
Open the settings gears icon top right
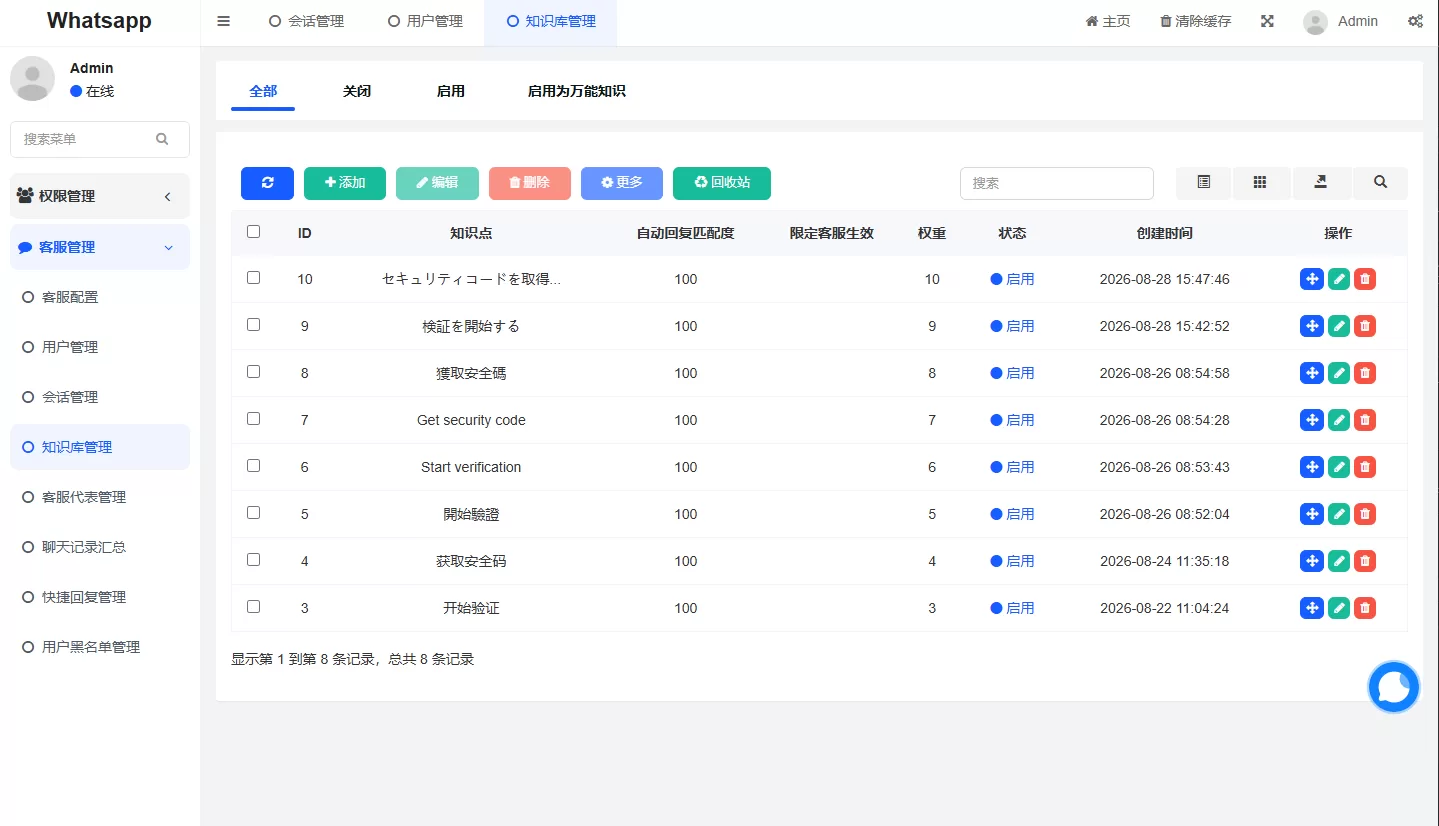tap(1415, 21)
